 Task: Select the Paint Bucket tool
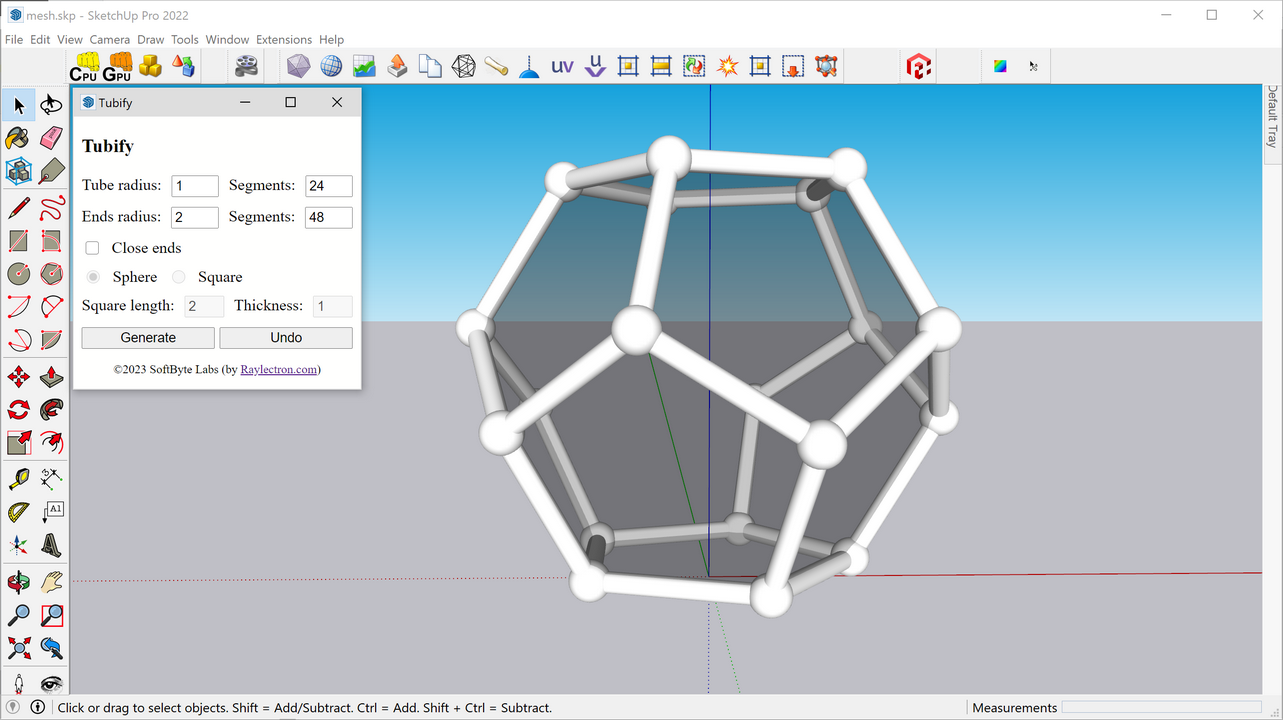tap(17, 138)
